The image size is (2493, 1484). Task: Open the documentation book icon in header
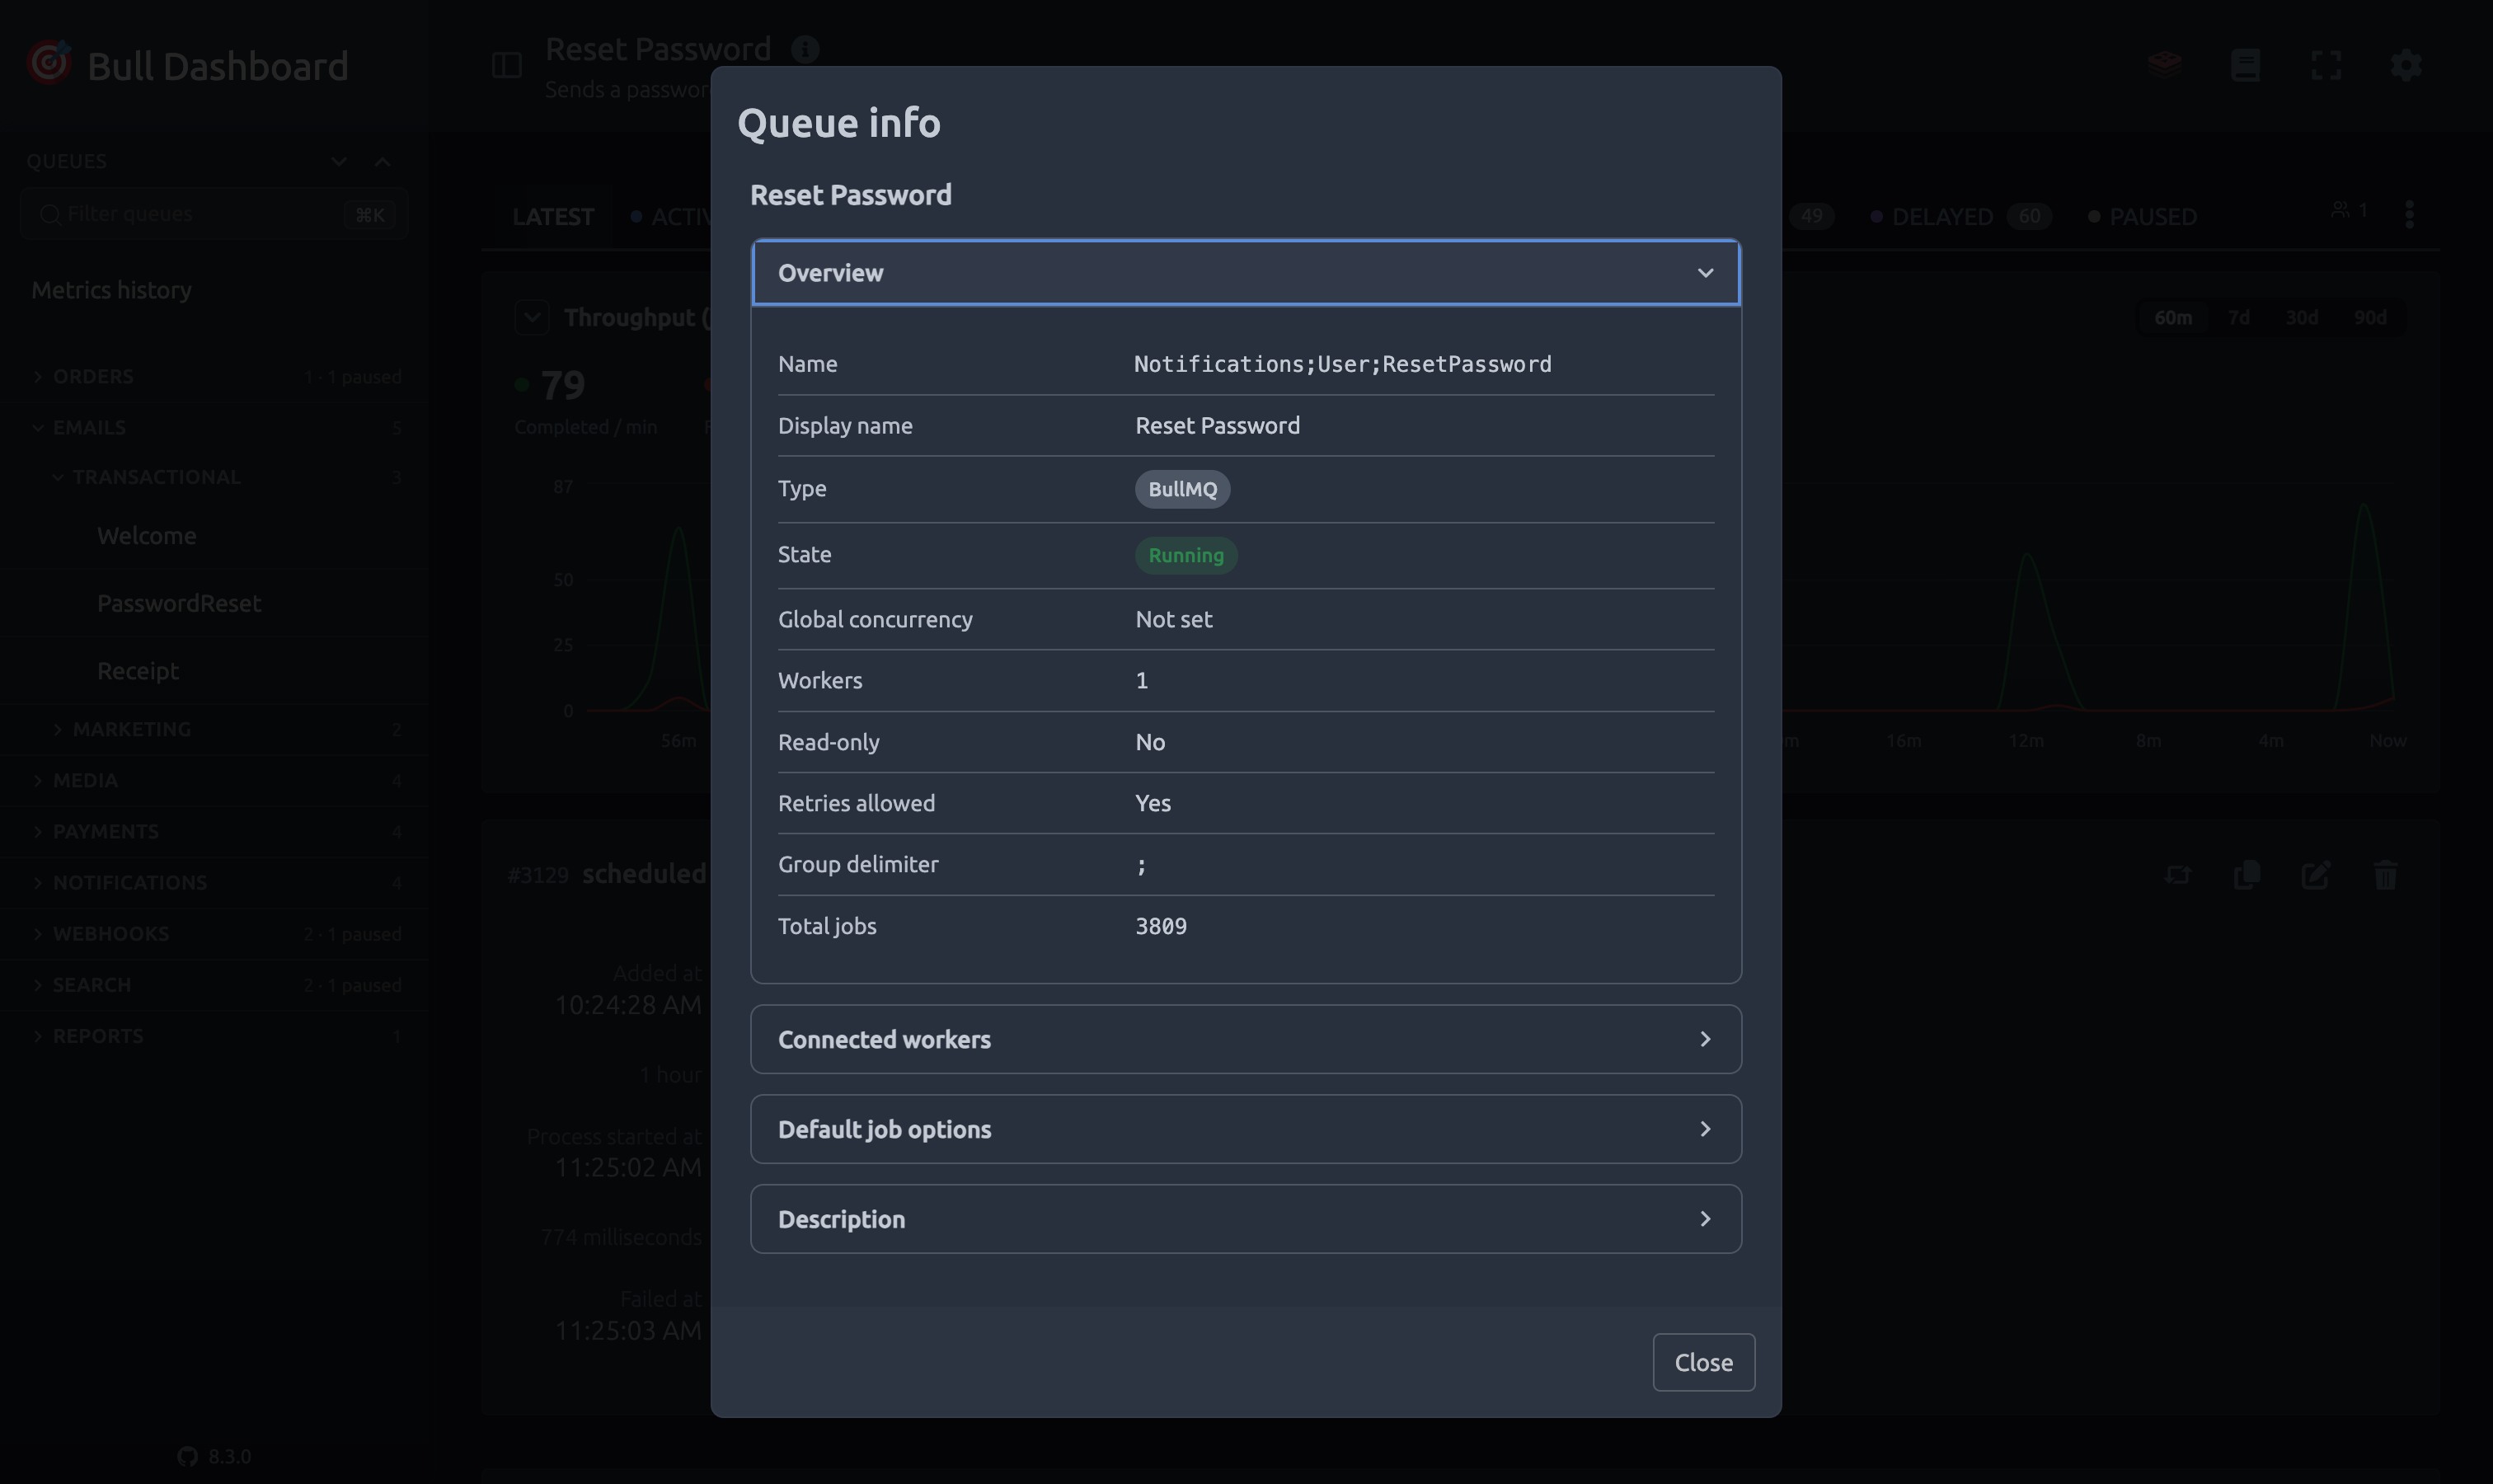(2245, 65)
